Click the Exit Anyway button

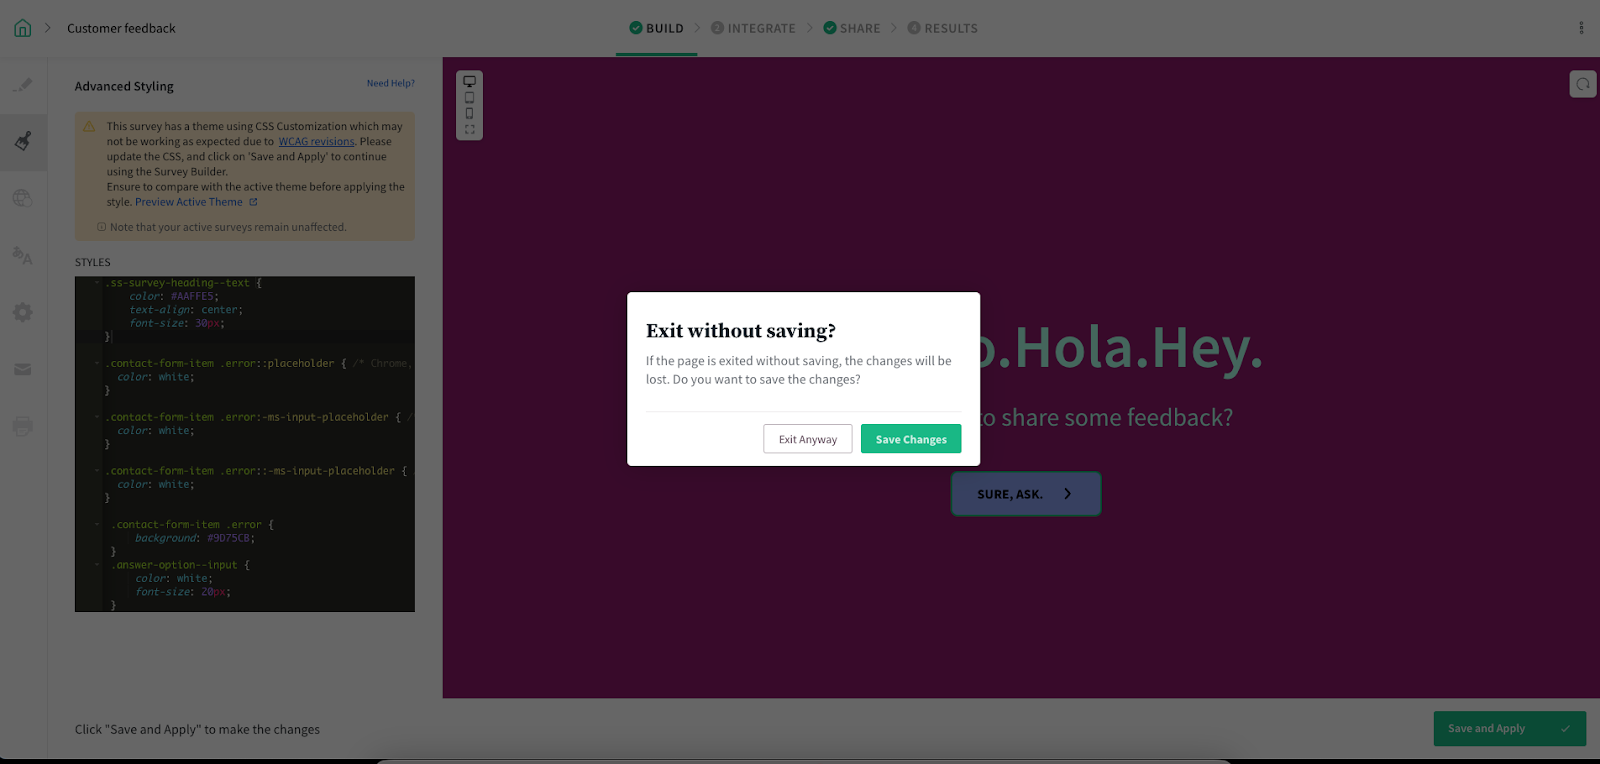click(807, 439)
